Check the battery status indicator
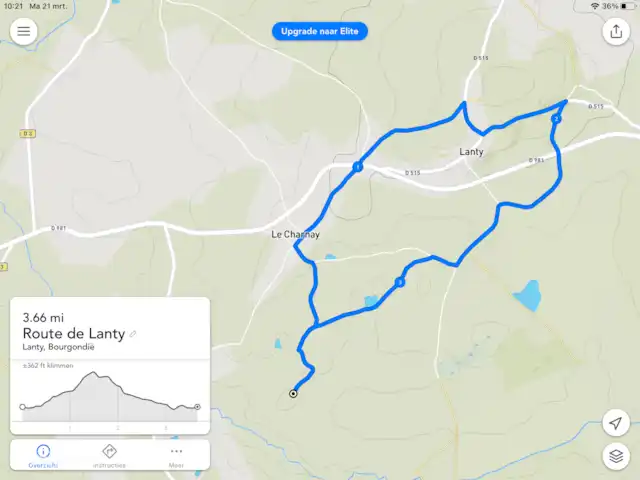This screenshot has width=640, height=480. click(627, 6)
